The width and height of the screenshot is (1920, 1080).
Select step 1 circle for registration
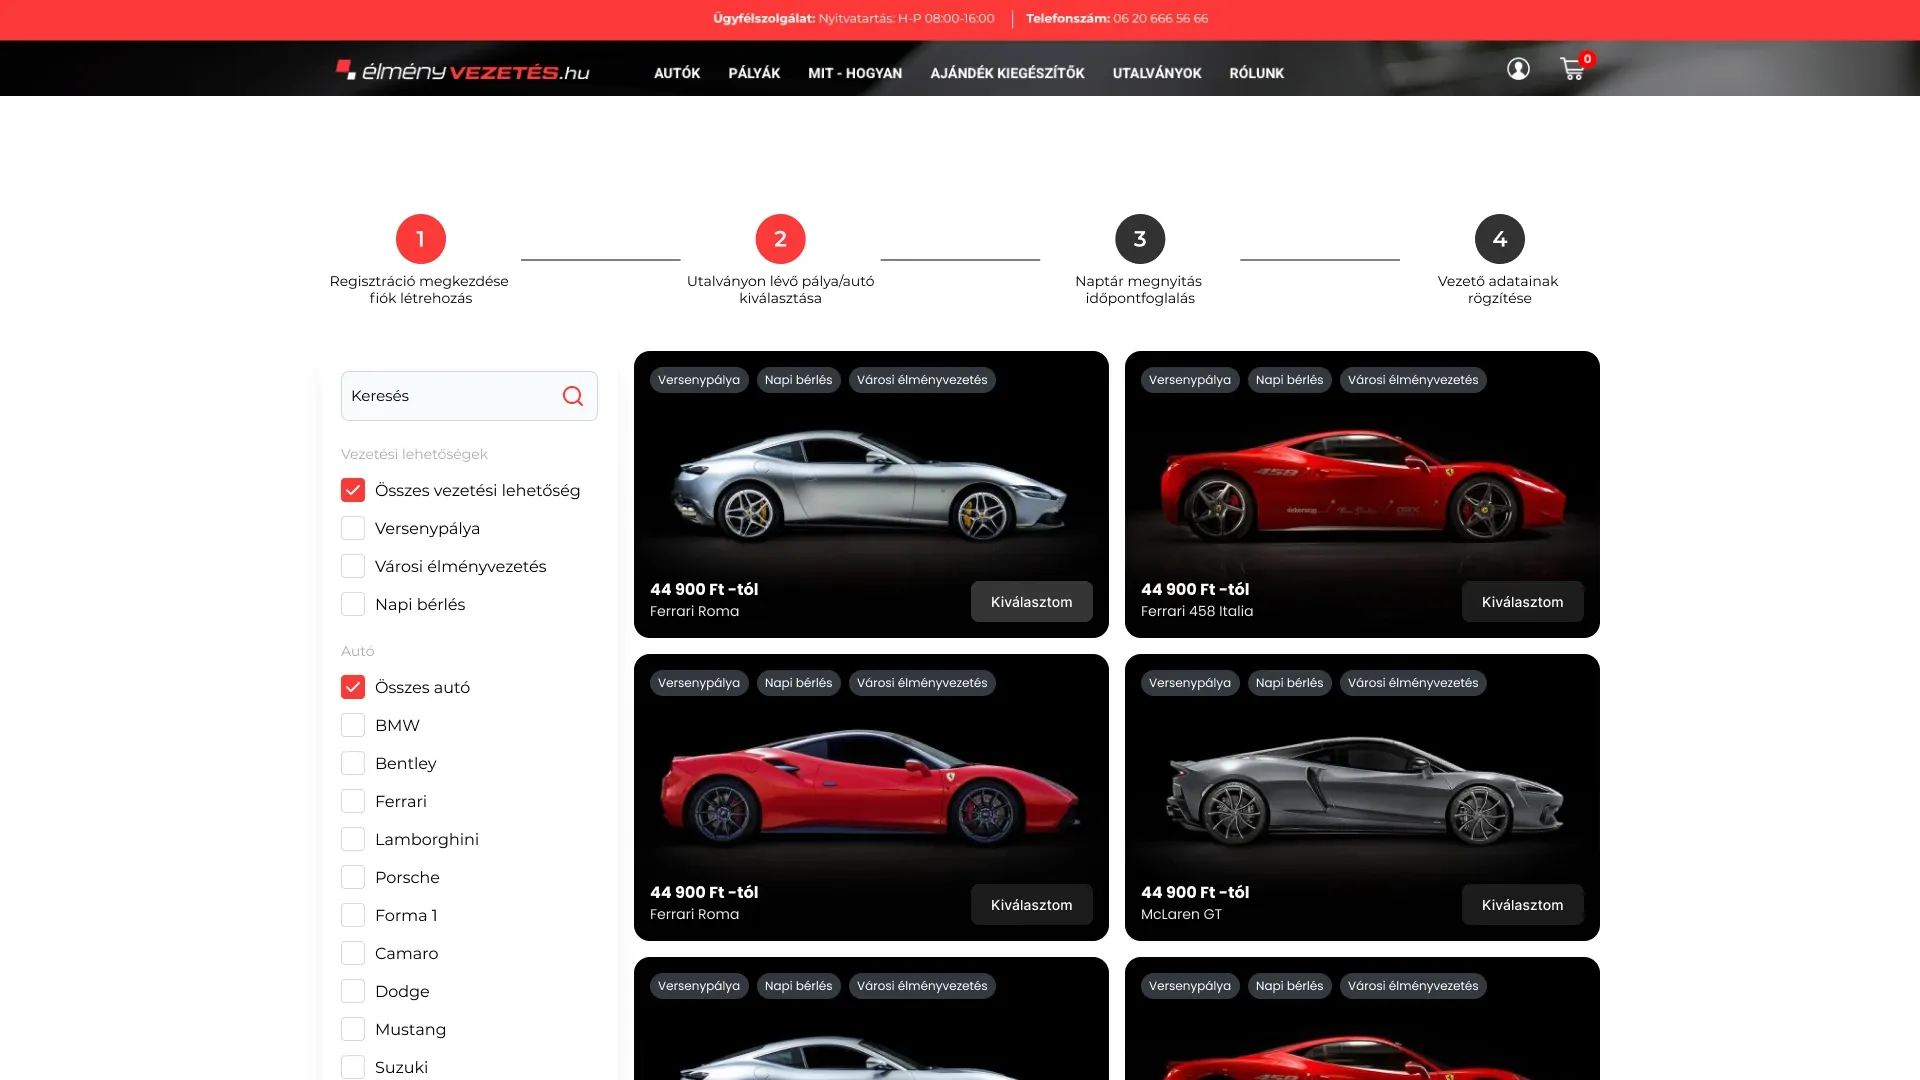421,239
